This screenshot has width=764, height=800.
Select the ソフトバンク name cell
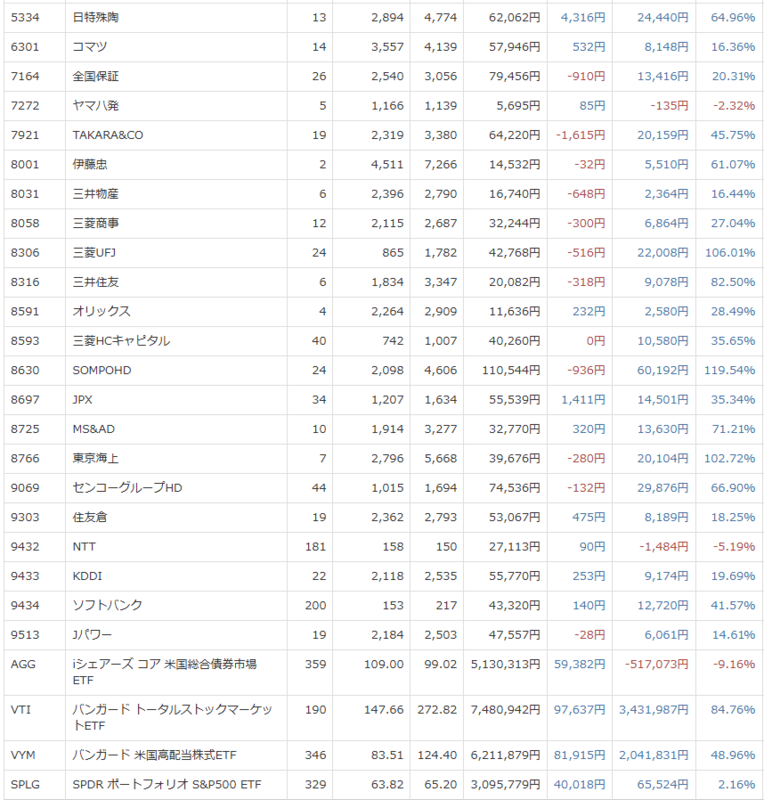(107, 605)
